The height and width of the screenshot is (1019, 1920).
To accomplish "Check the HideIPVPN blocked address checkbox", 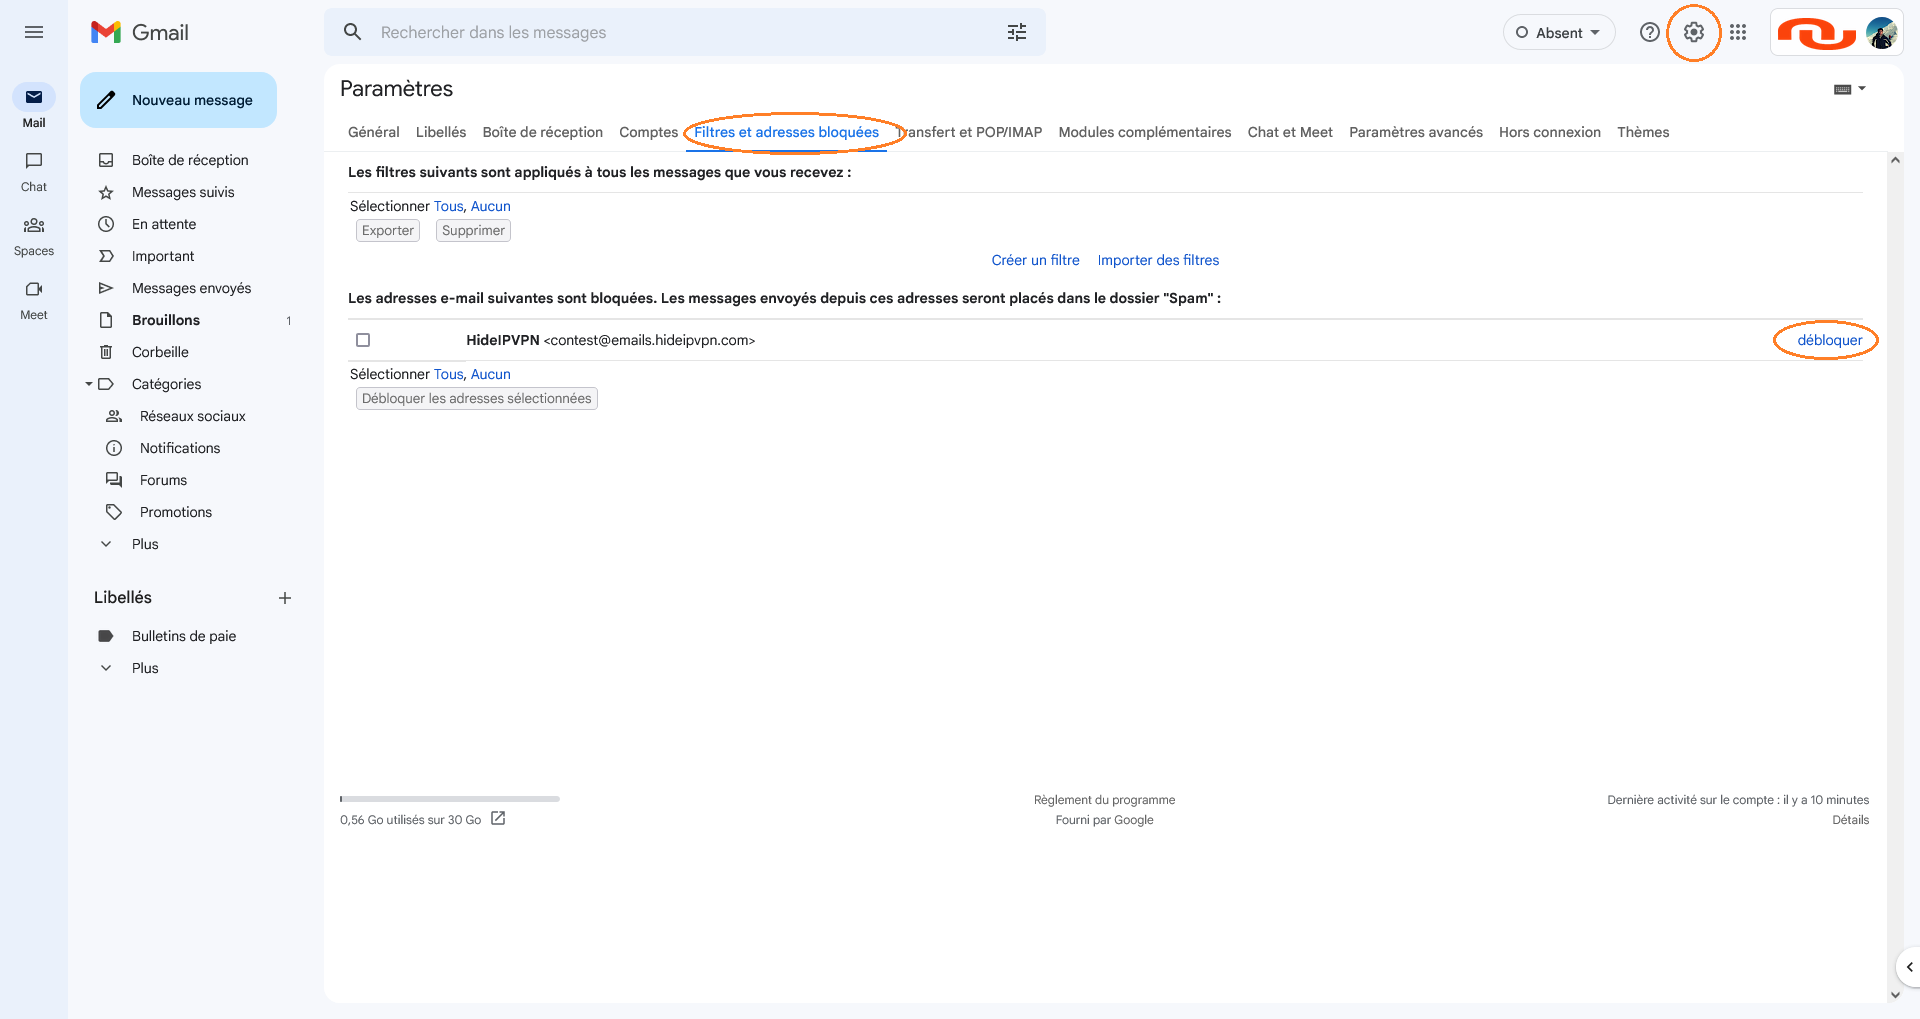I will pos(363,340).
